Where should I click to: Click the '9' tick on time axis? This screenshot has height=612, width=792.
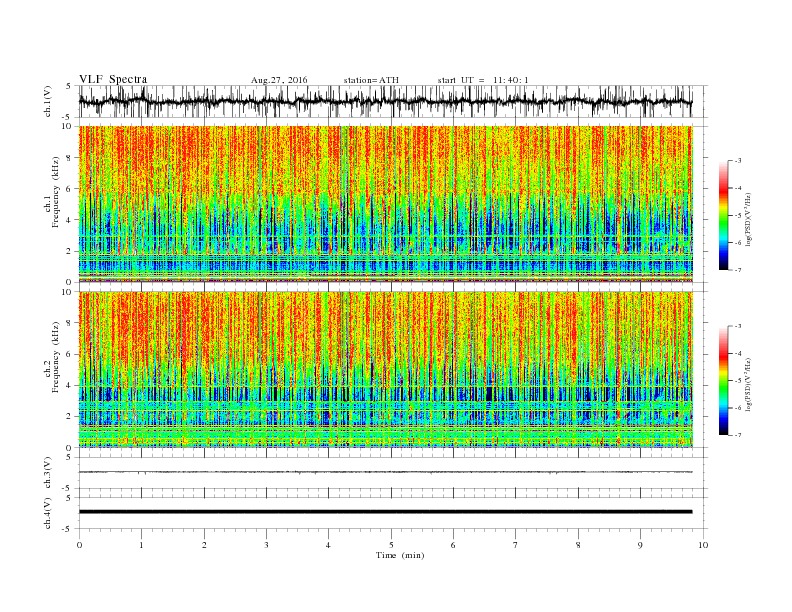click(x=640, y=545)
